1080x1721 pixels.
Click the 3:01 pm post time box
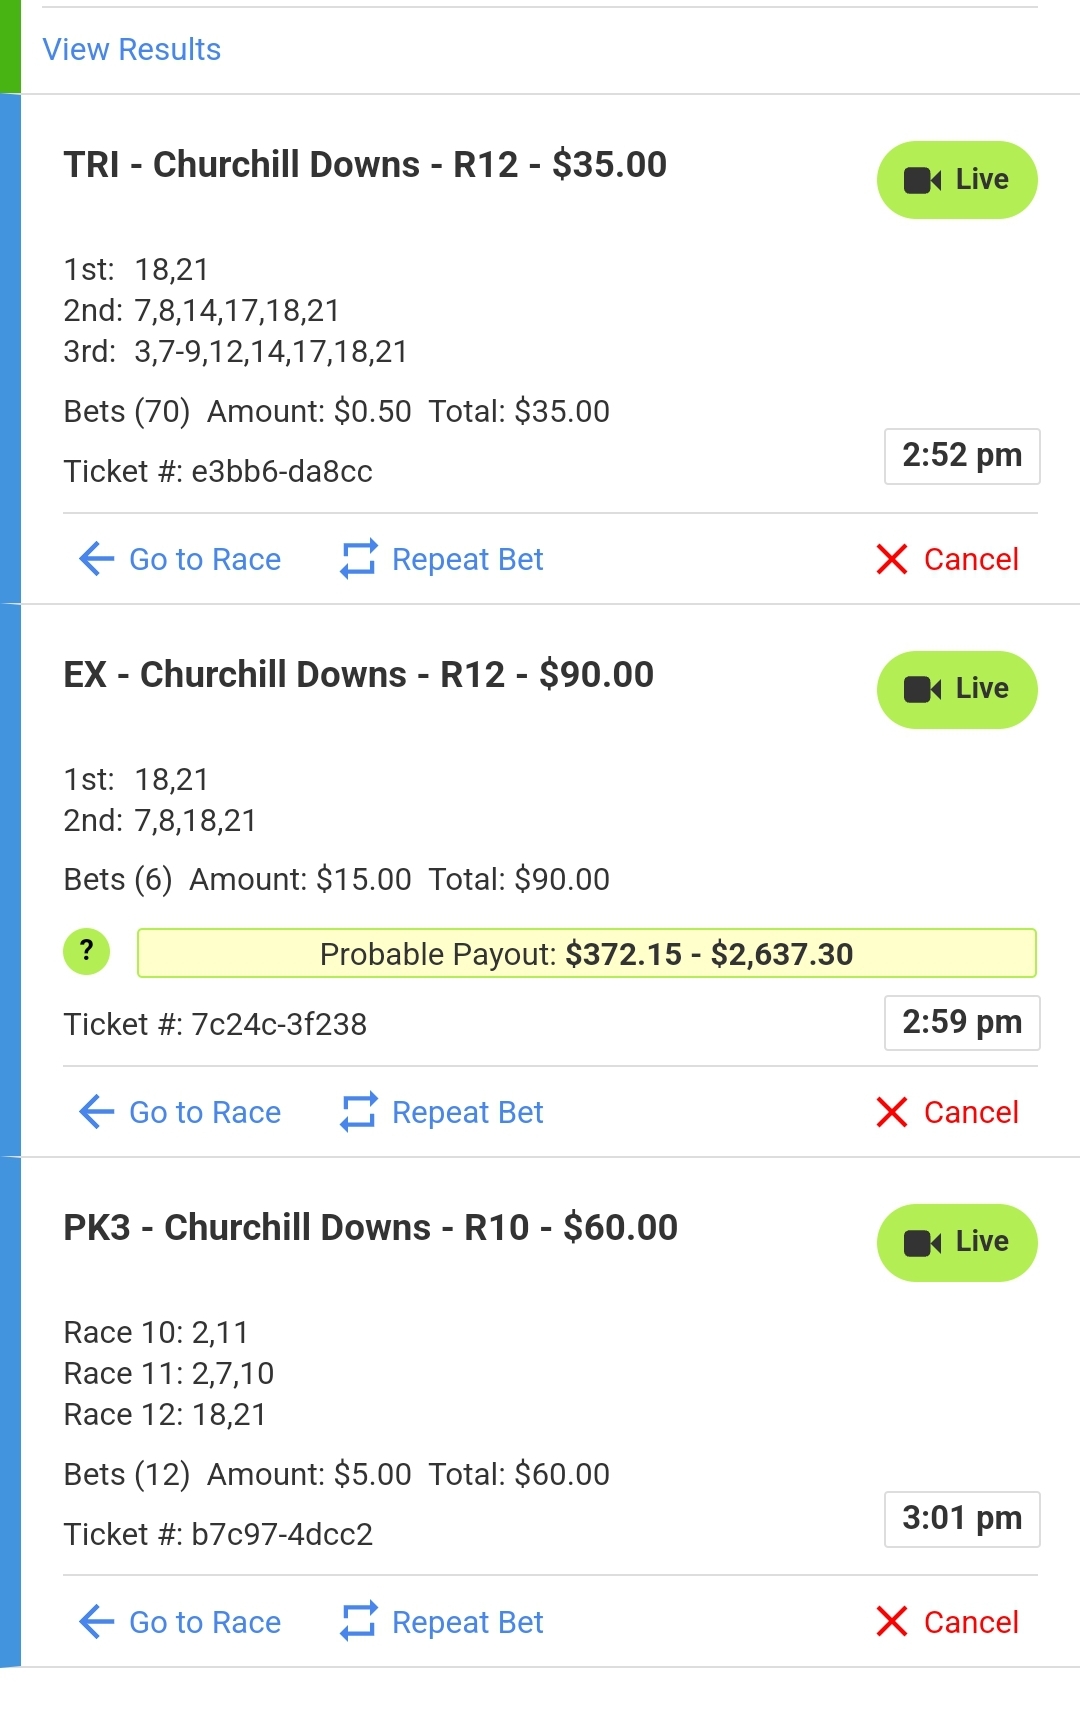click(x=962, y=1519)
